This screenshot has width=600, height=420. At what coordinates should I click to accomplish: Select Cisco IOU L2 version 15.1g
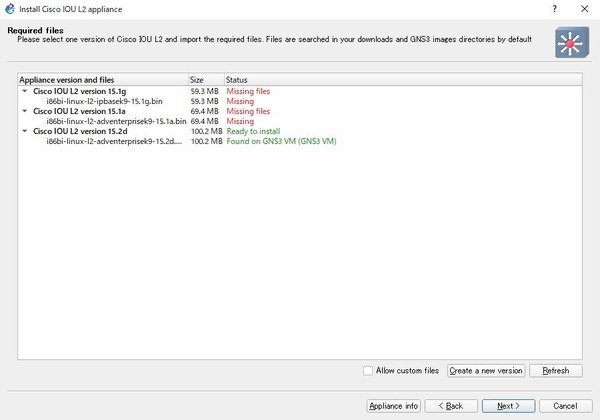pos(80,91)
